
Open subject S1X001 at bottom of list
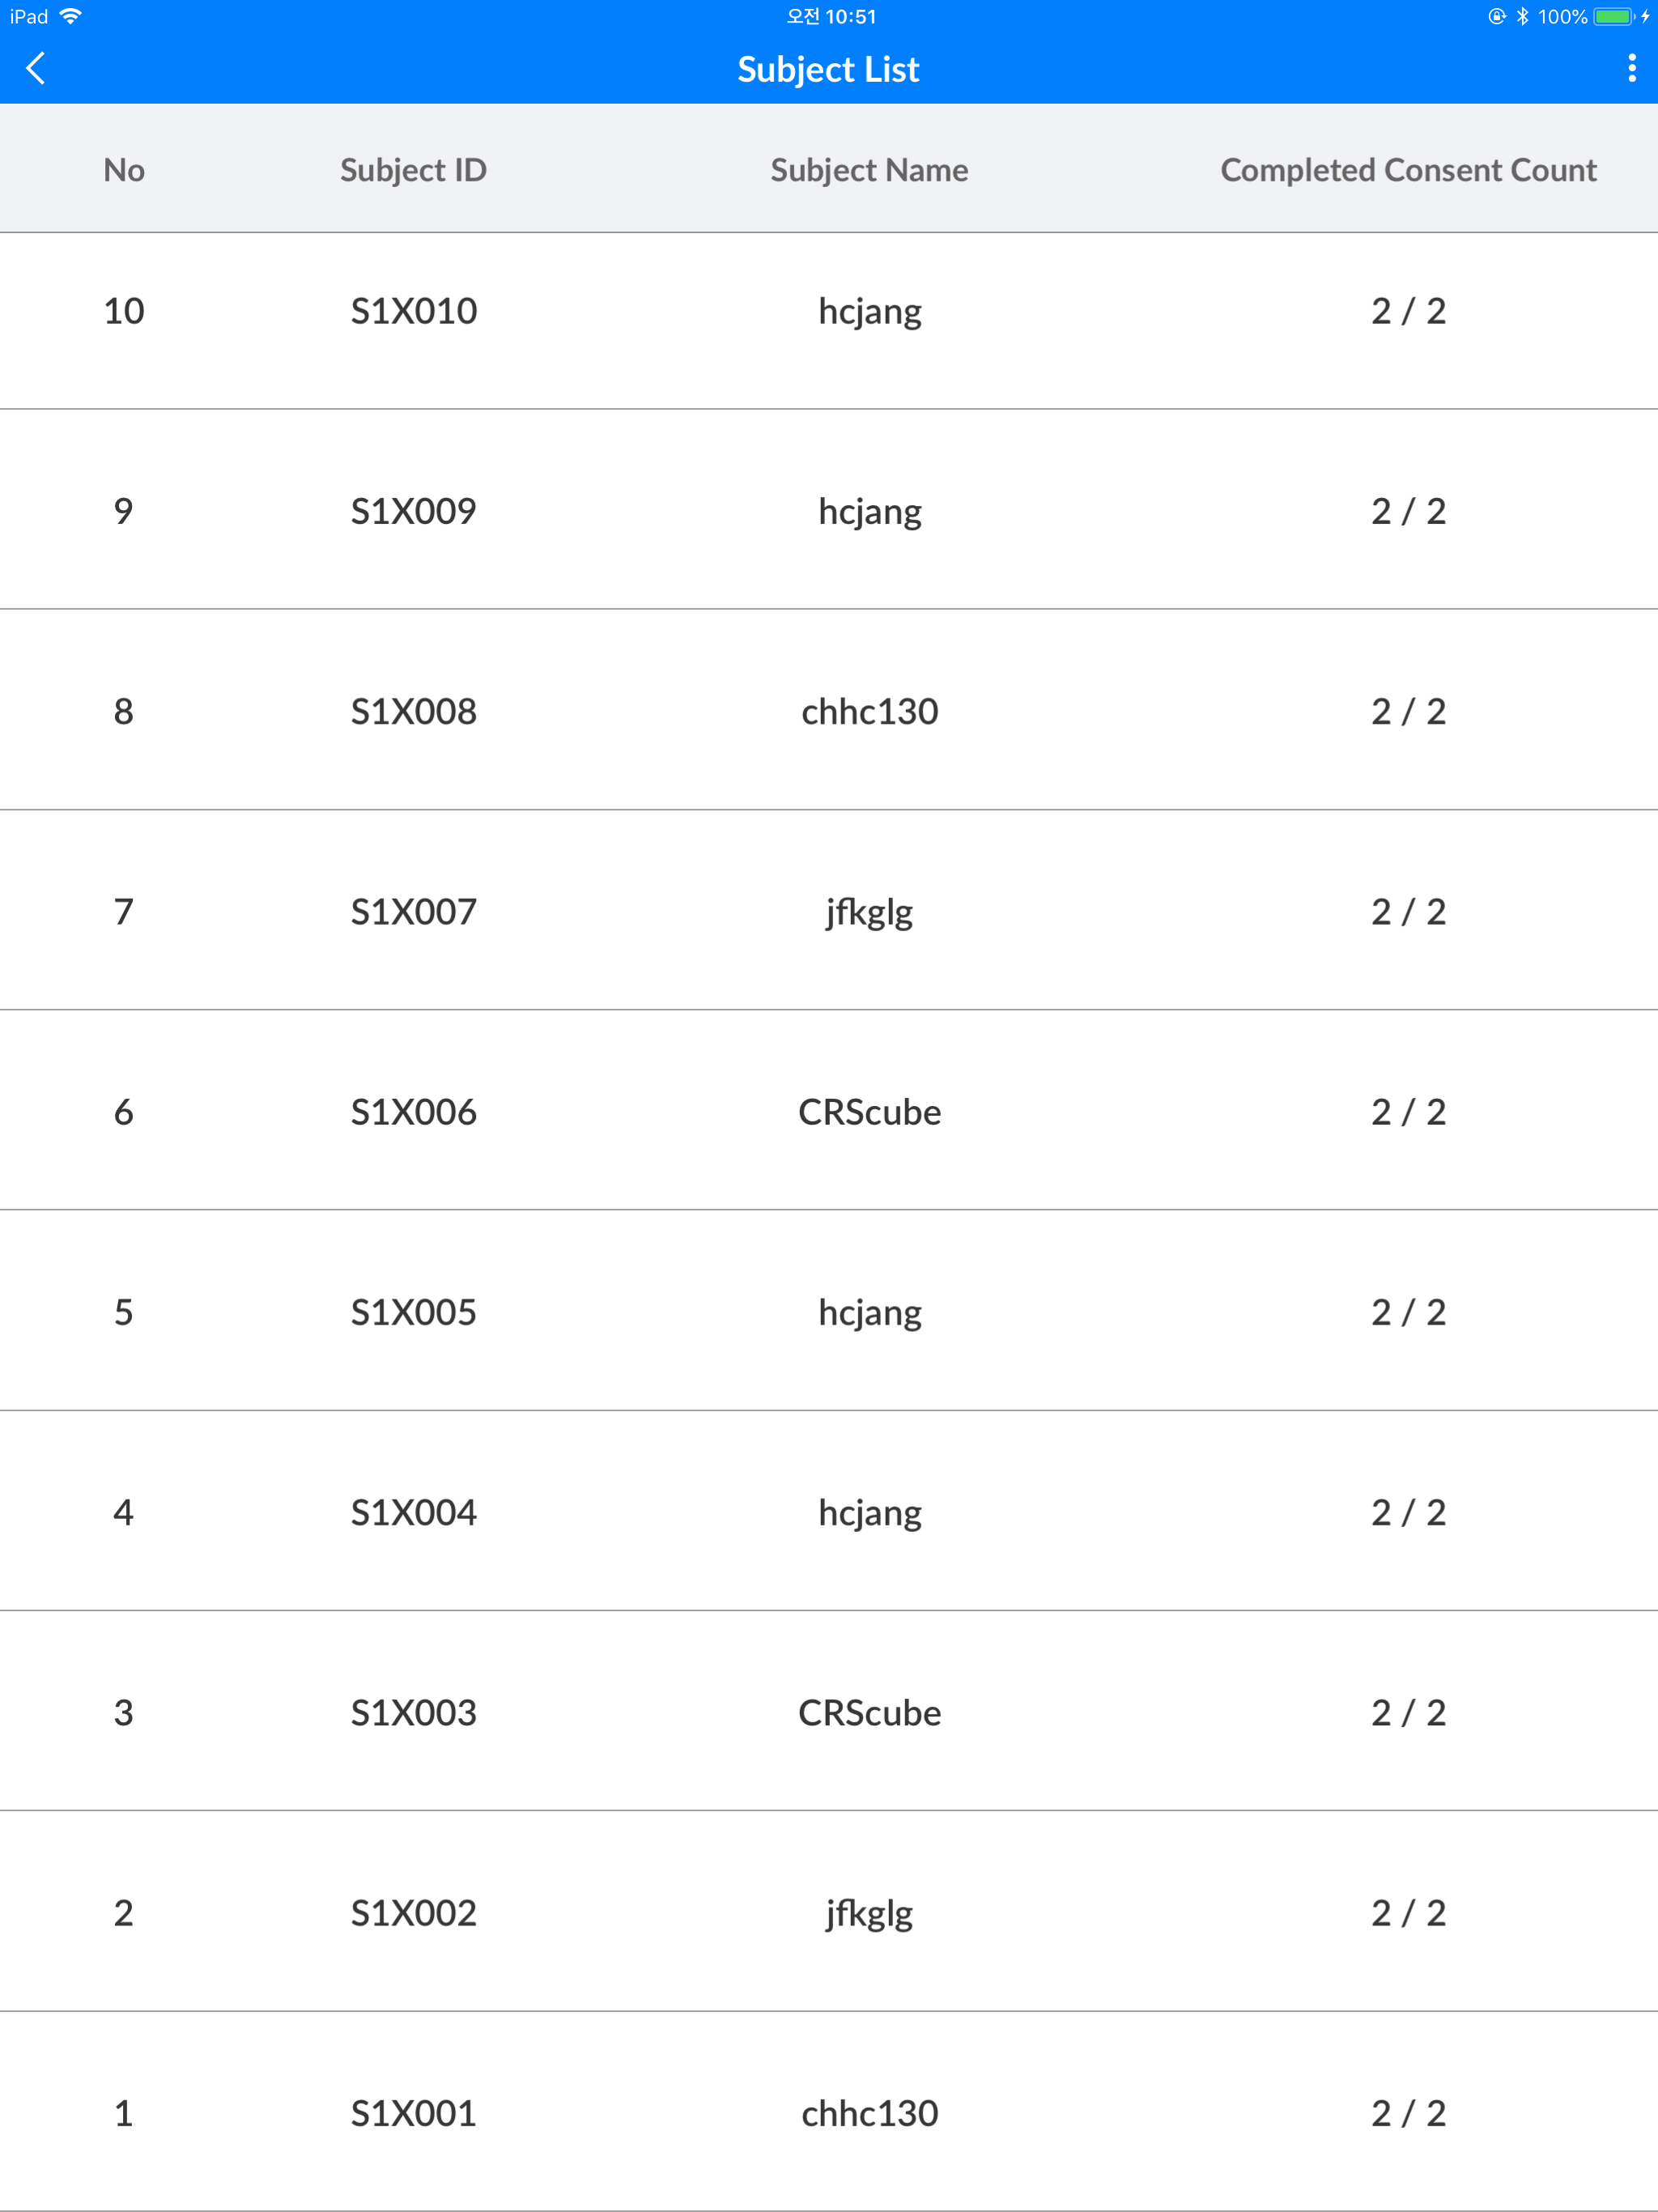(x=829, y=2113)
